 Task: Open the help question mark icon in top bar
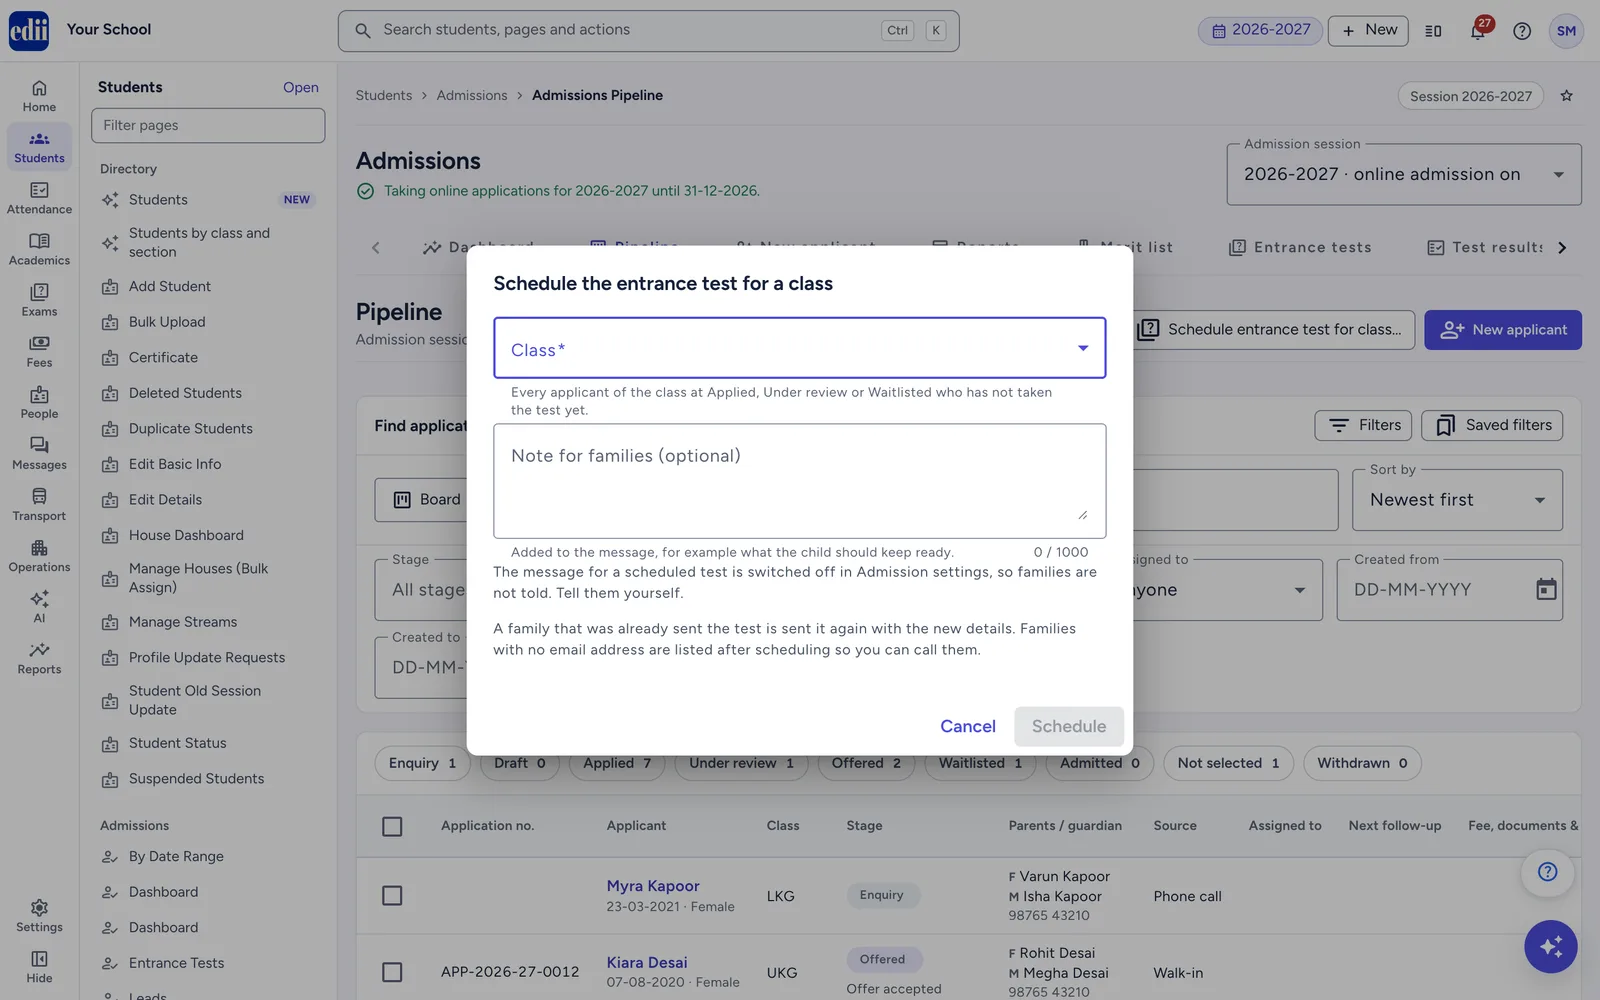tap(1522, 31)
